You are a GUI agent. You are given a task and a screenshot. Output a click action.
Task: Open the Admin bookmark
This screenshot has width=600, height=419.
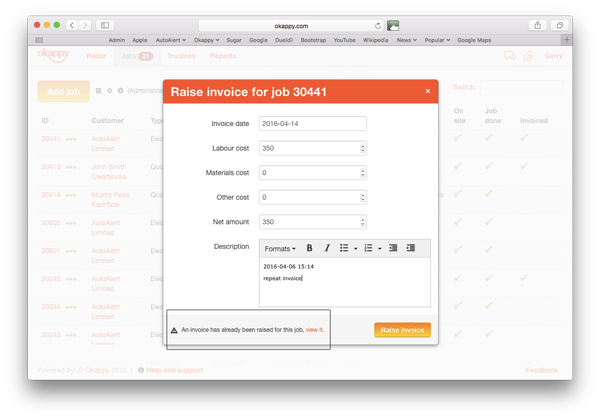tap(116, 40)
